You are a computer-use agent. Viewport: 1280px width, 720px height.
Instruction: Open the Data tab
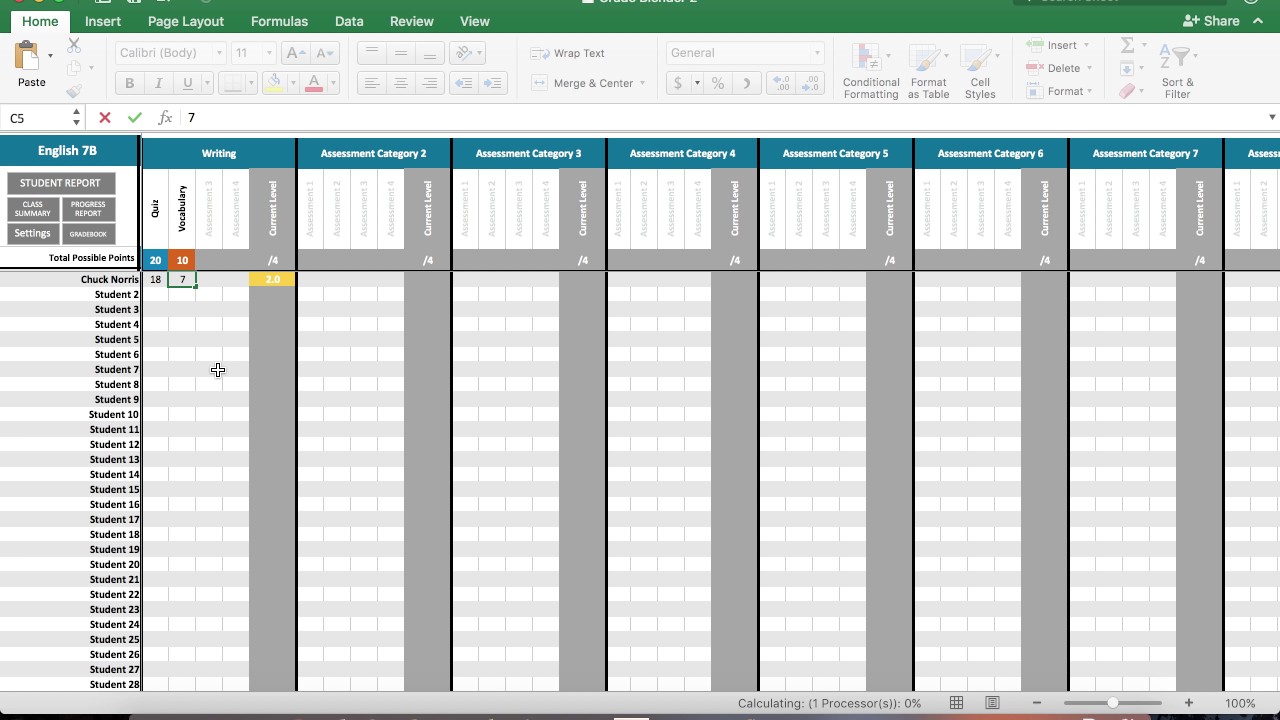pos(349,21)
